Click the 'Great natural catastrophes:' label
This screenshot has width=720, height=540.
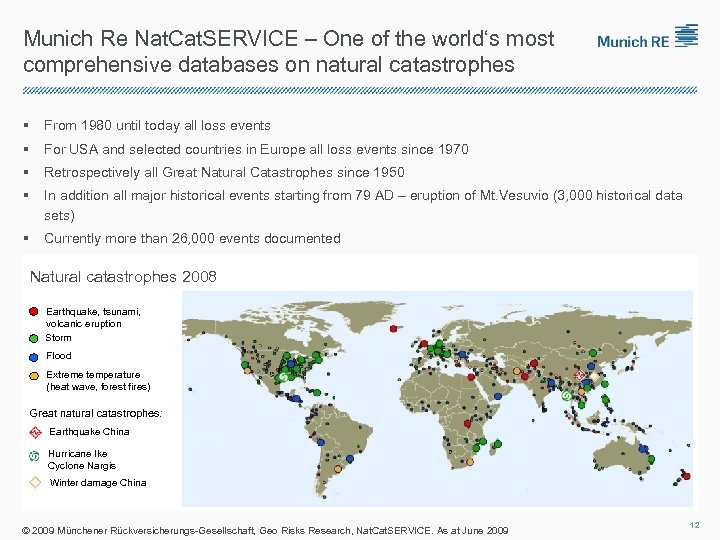(96, 413)
